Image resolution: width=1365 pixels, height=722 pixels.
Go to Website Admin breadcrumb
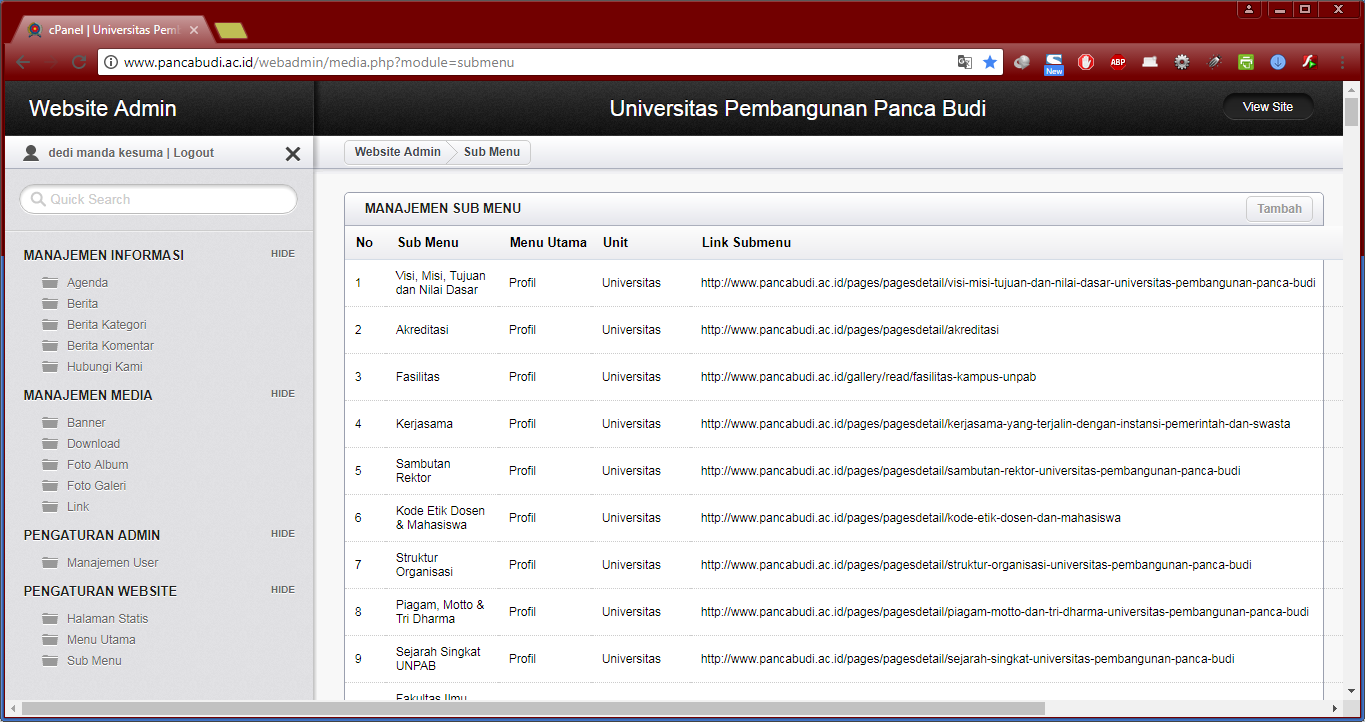tap(397, 152)
